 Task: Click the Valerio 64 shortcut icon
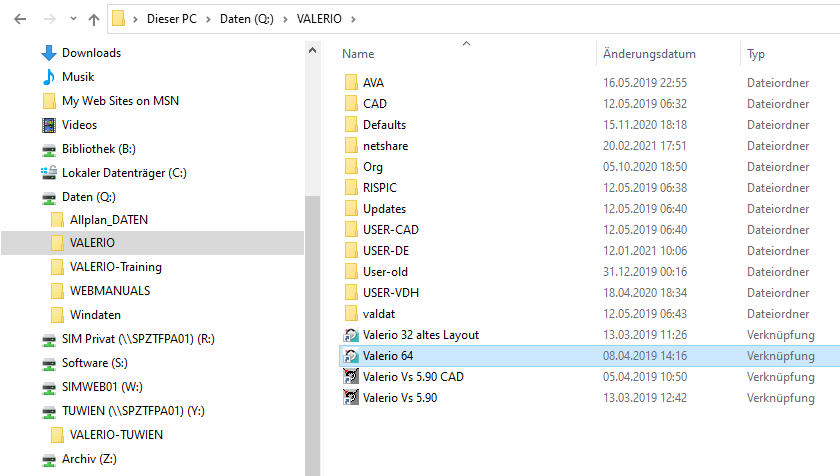point(351,356)
